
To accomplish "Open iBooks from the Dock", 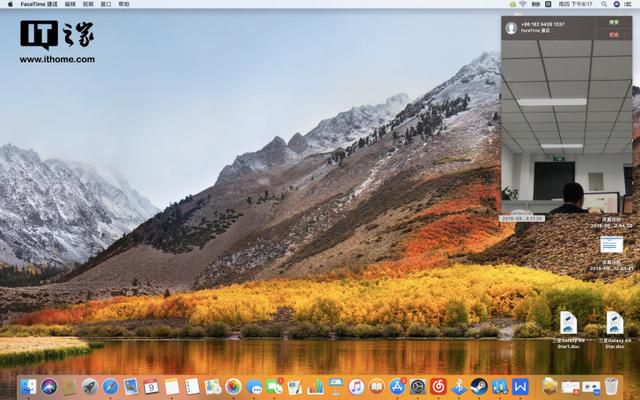I will [377, 387].
